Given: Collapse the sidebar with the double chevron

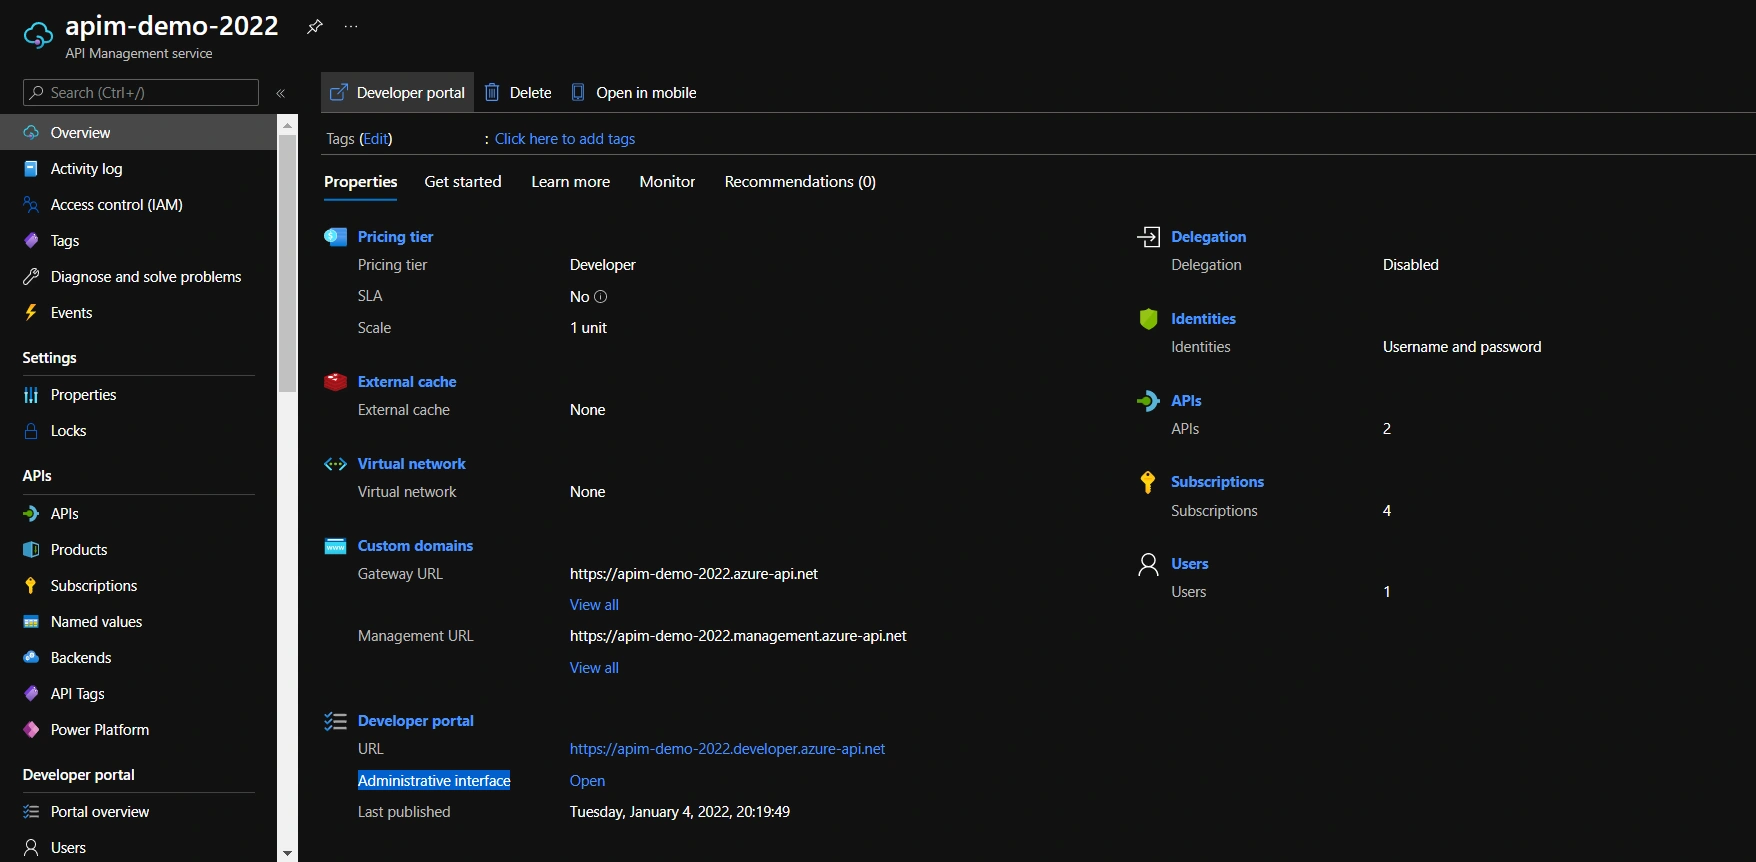Looking at the screenshot, I should pos(281,93).
